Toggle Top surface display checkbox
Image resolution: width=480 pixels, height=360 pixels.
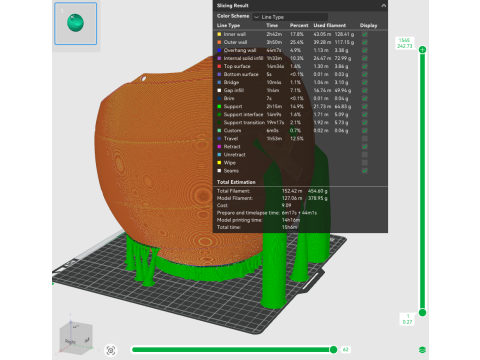365,66
